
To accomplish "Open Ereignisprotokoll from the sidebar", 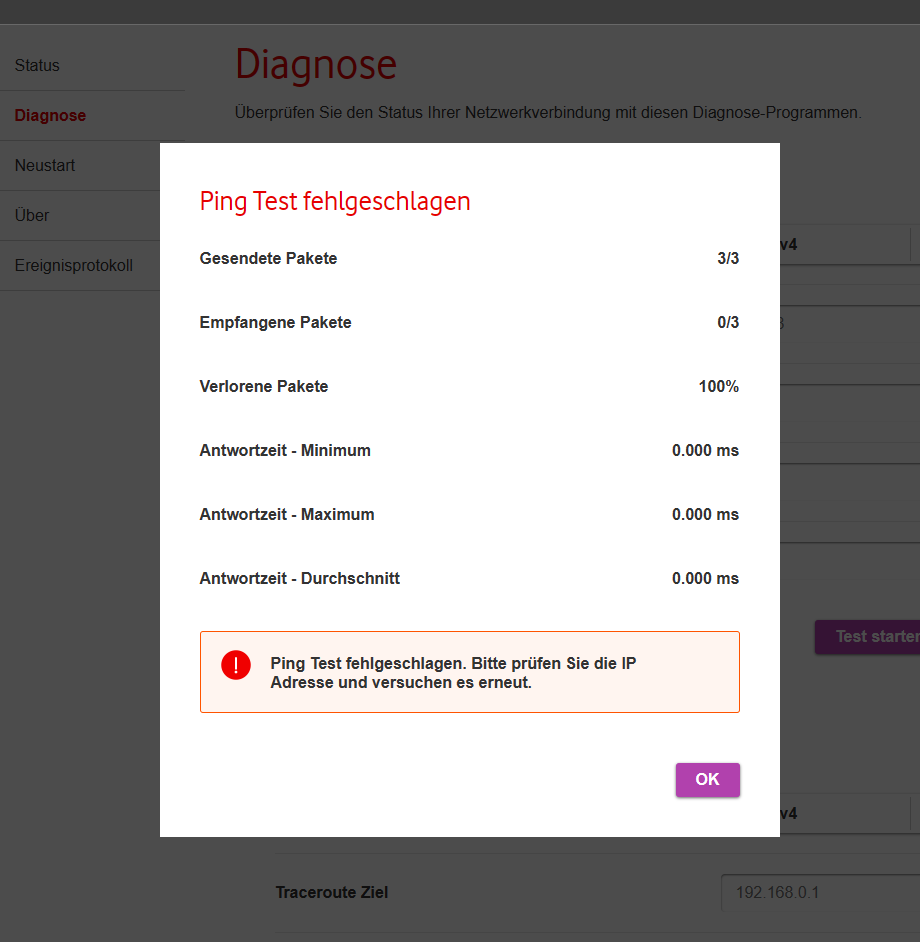I will click(x=73, y=266).
